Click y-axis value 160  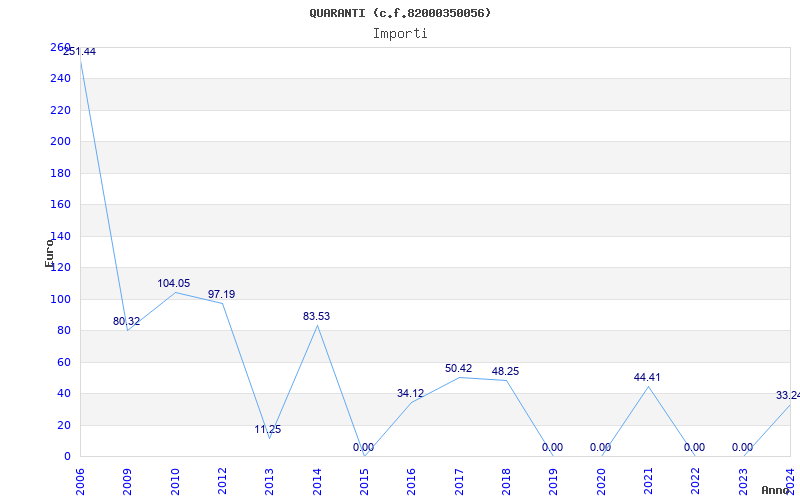[x=60, y=205]
